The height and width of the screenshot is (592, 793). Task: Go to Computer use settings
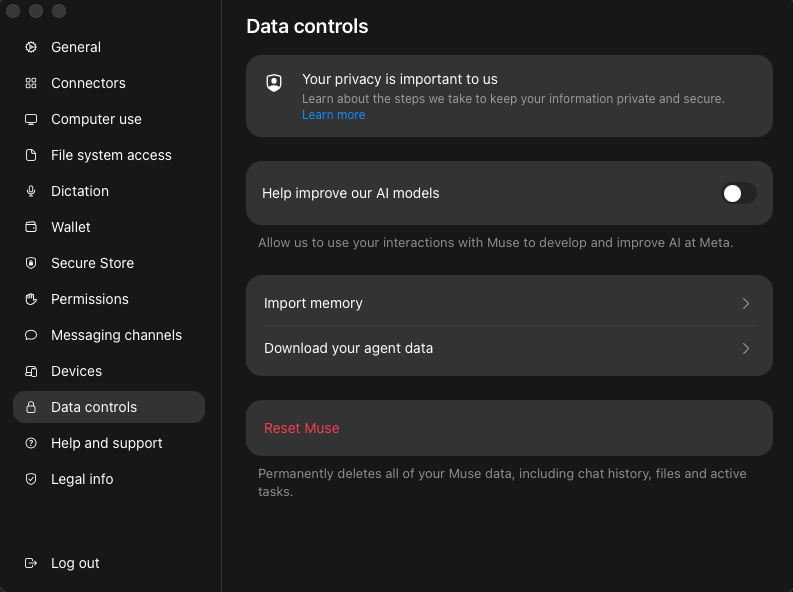pos(109,119)
